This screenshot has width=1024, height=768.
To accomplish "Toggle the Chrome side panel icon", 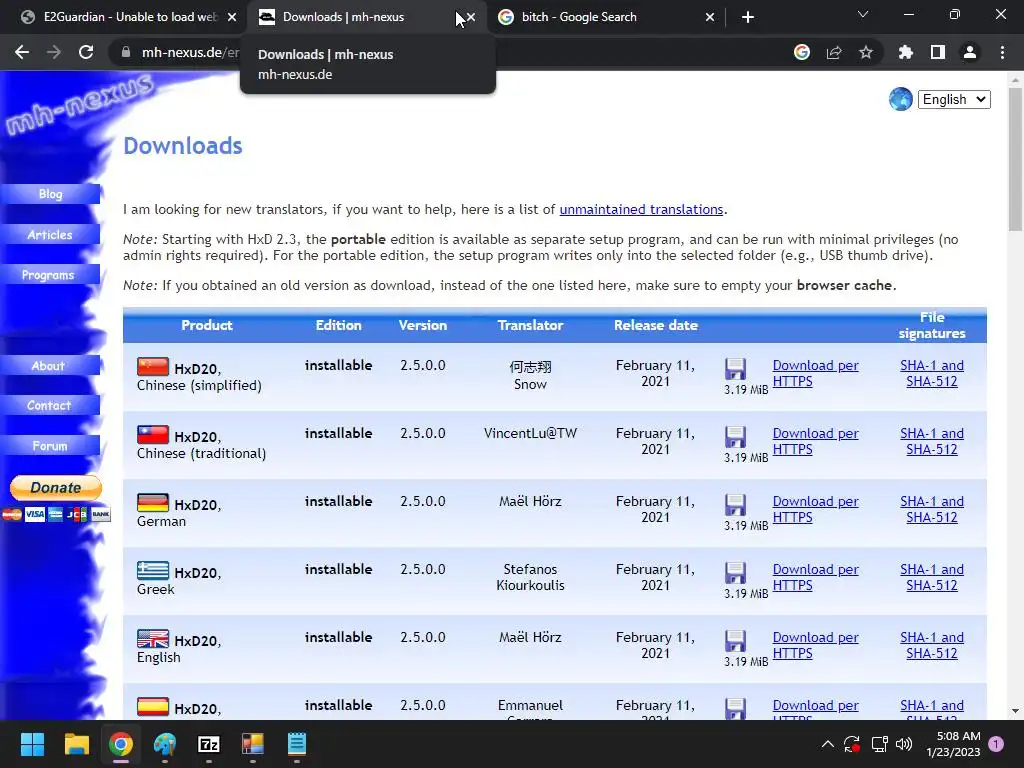I will point(938,52).
